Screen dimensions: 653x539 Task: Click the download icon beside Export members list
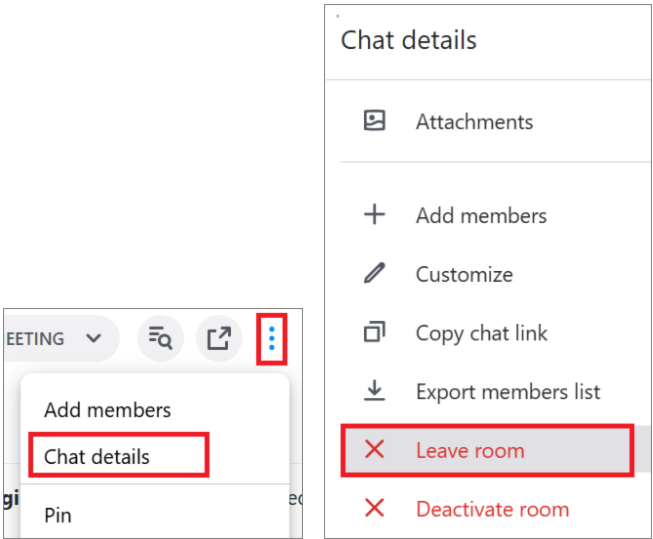coord(374,391)
